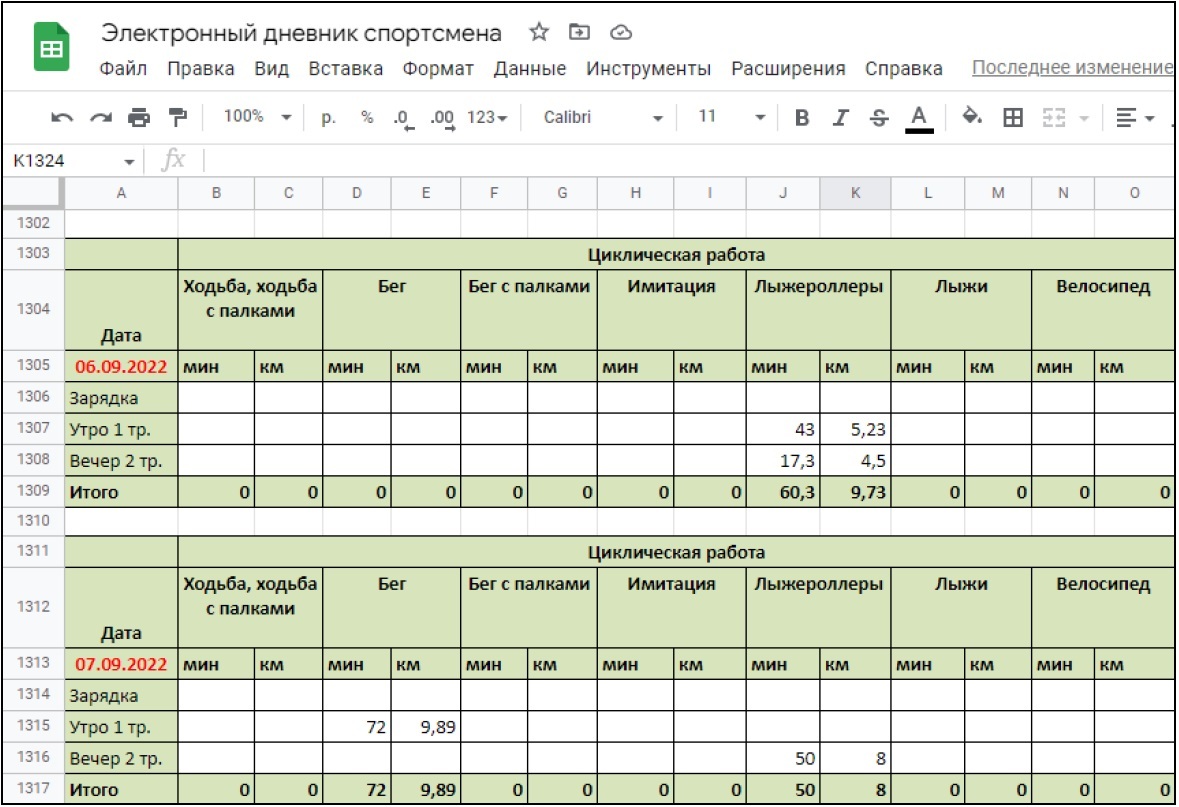Viewport: 1179px width, 807px height.
Task: Select the paint format roller tool
Action: 178,118
